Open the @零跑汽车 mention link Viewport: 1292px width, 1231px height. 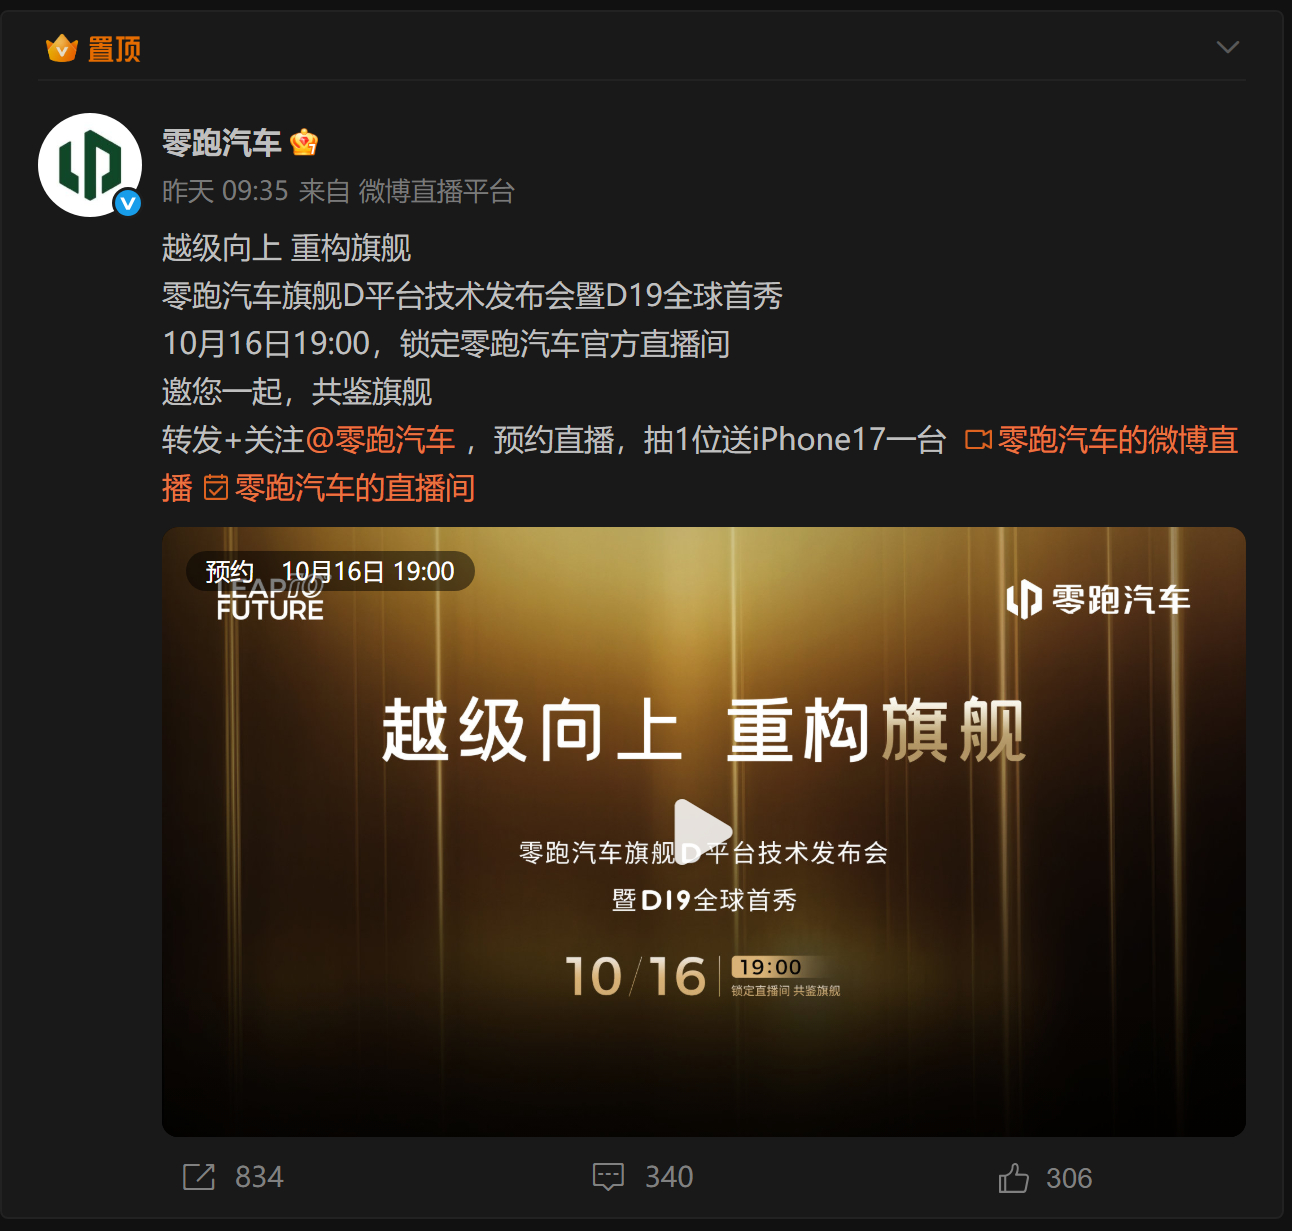pos(380,440)
